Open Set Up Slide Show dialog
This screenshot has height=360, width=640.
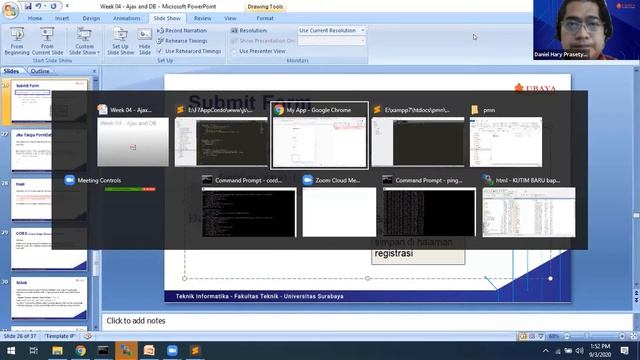pos(120,41)
